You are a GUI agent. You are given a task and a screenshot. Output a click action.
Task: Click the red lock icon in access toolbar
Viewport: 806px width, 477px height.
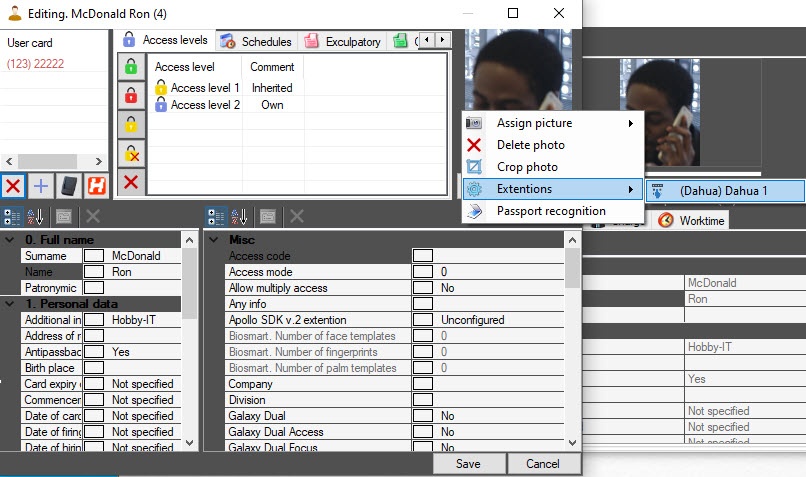point(130,96)
